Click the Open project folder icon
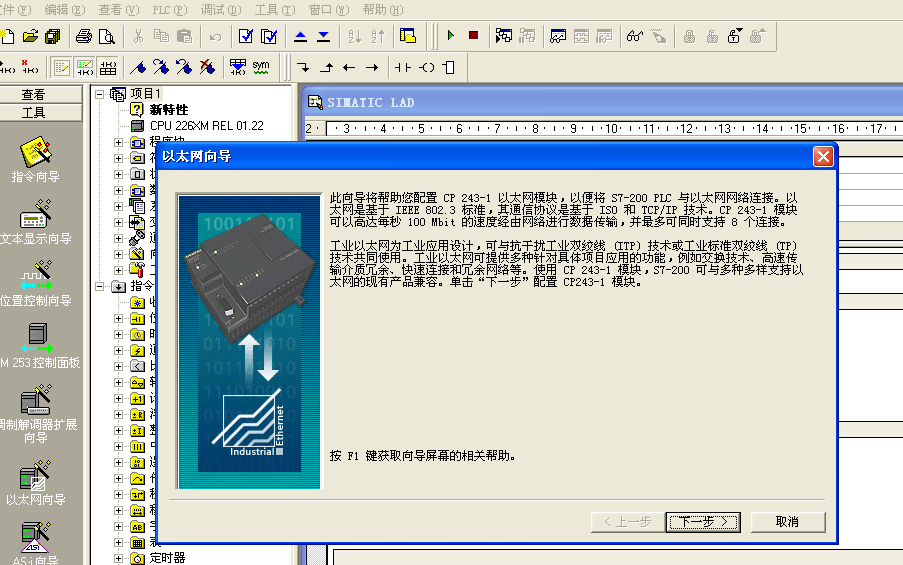 coord(31,37)
